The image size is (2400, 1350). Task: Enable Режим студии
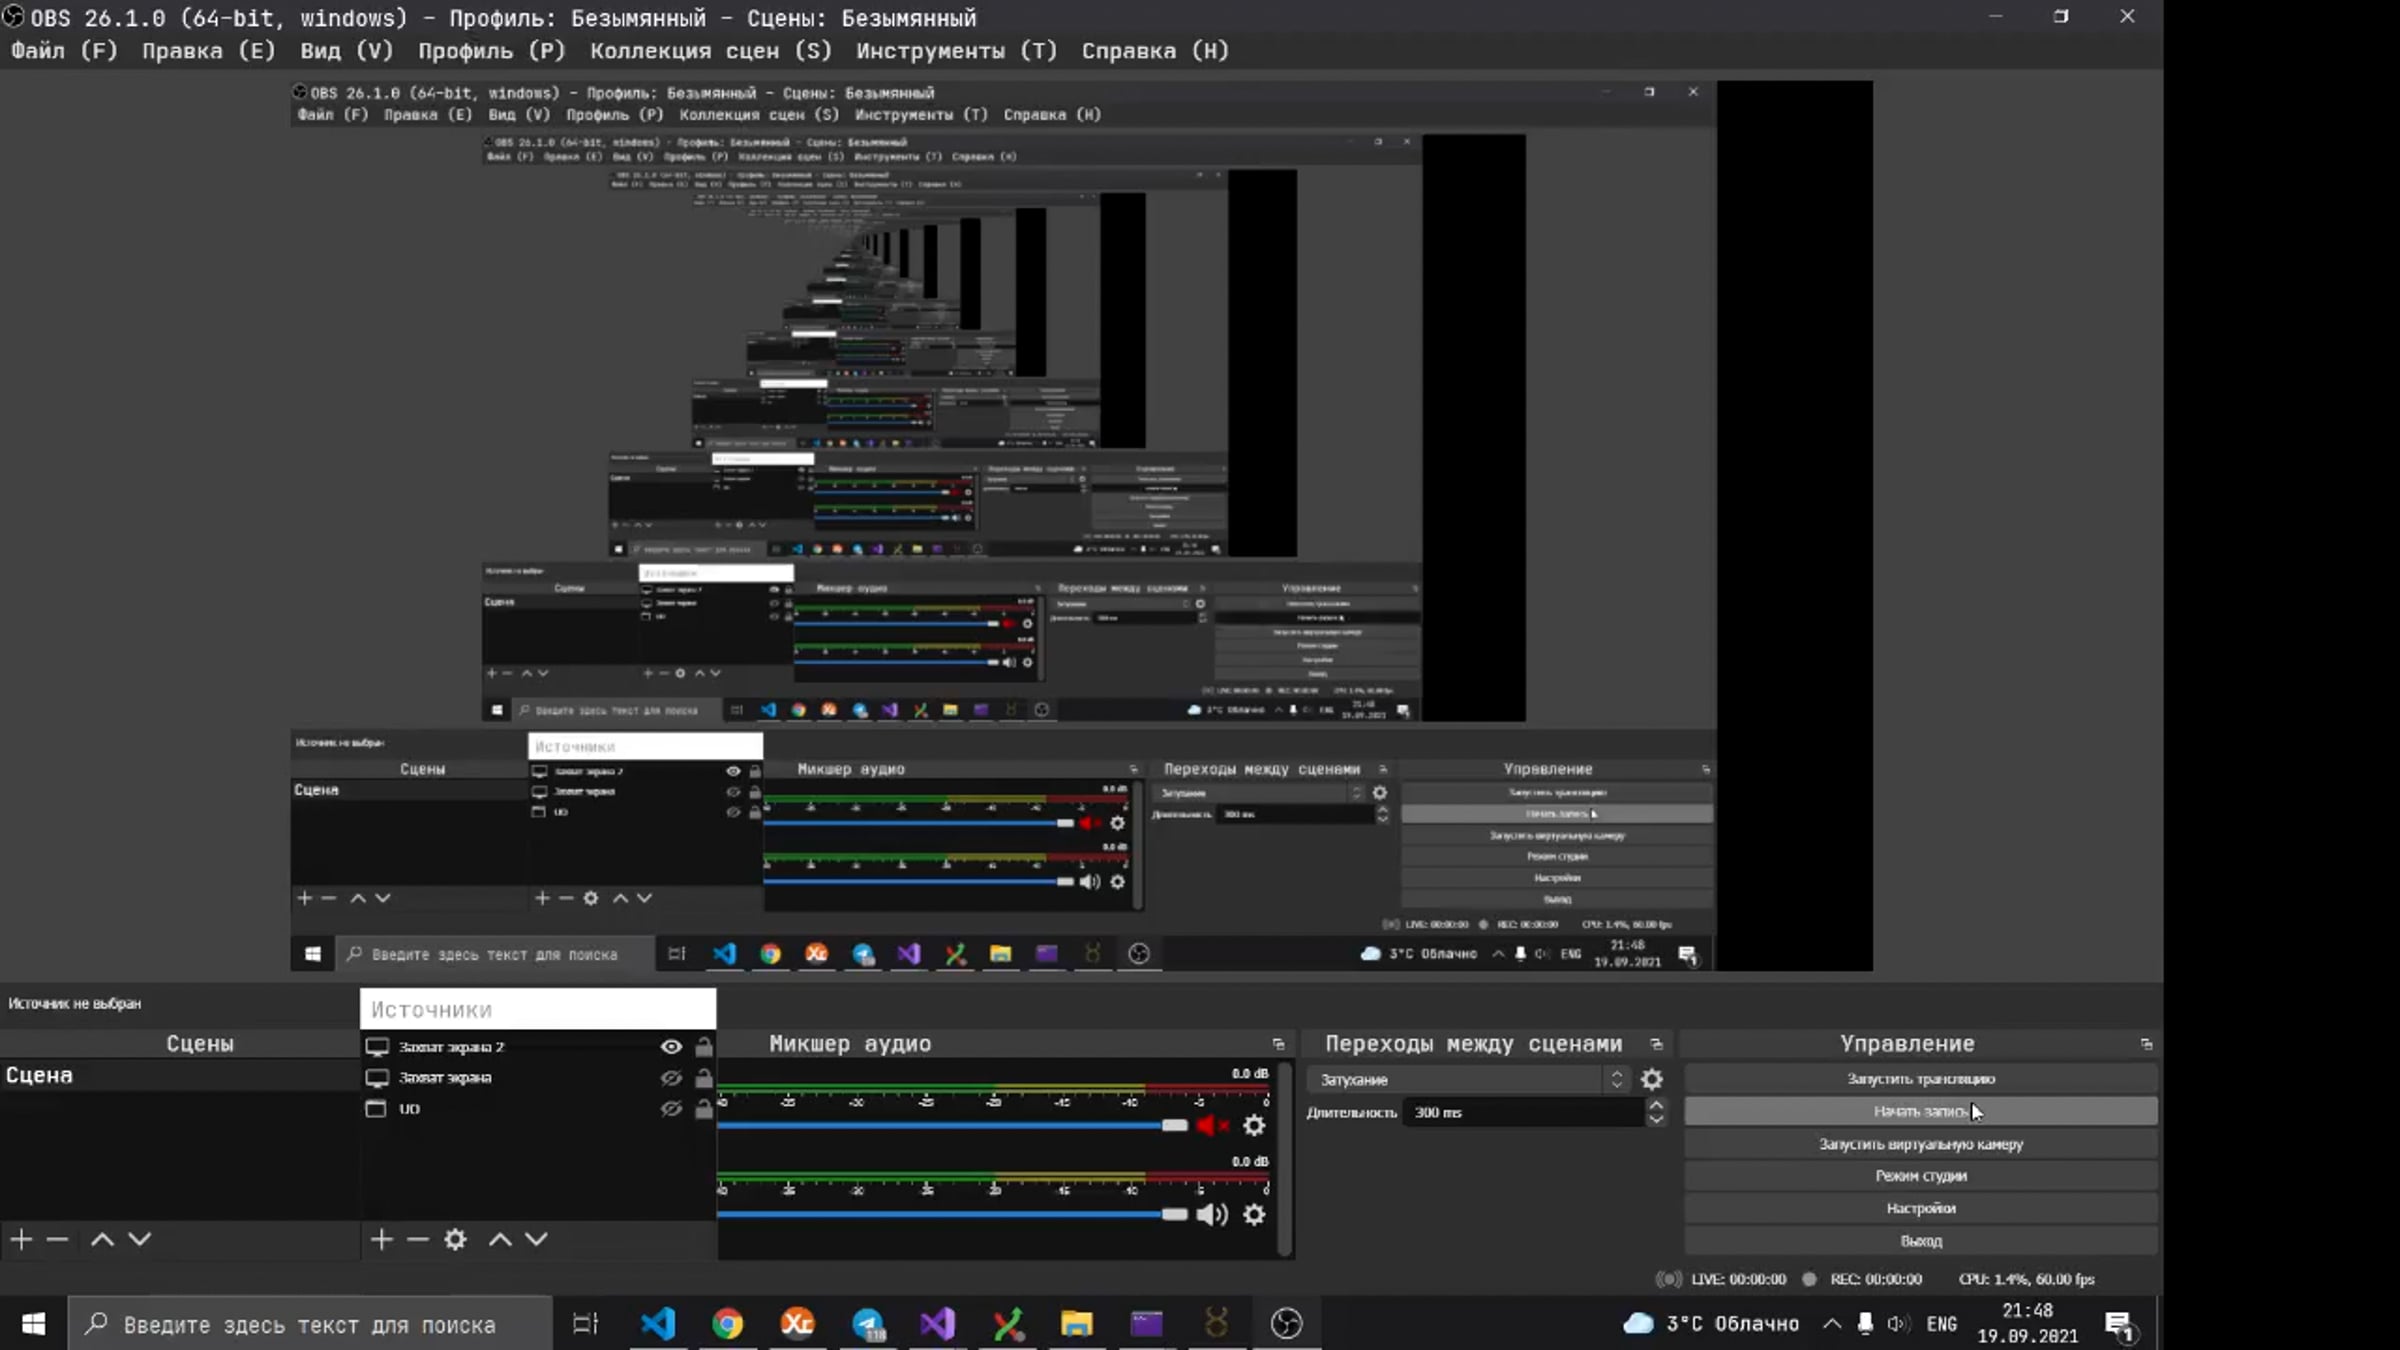click(x=1921, y=1176)
